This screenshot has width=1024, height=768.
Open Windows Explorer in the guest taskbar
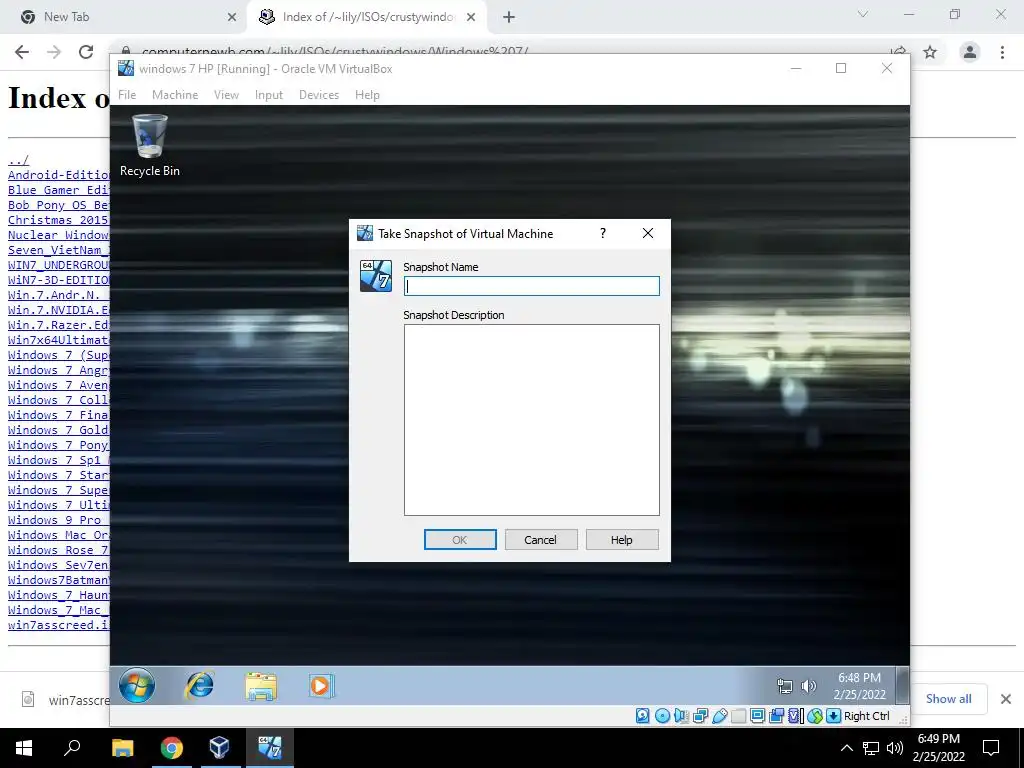[x=261, y=686]
